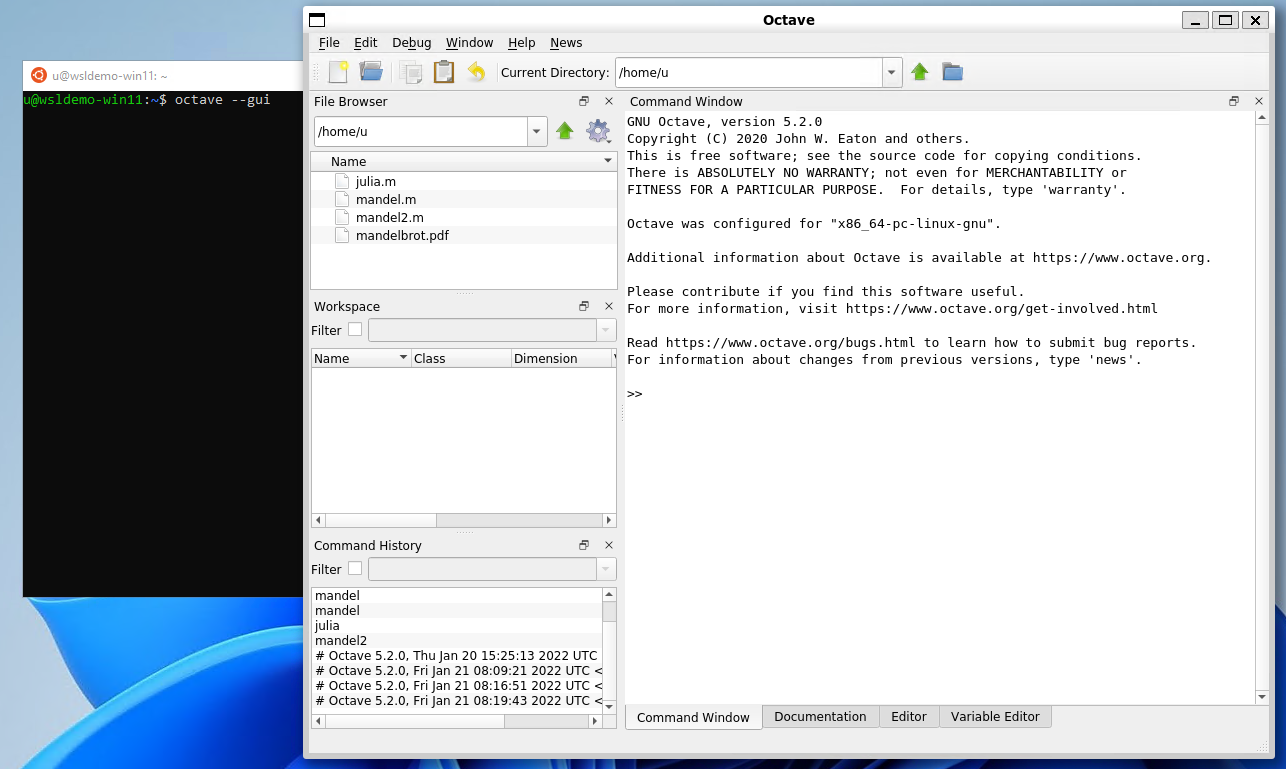Open the File Browser actions gear icon
Viewport: 1286px width, 769px height.
(x=597, y=131)
